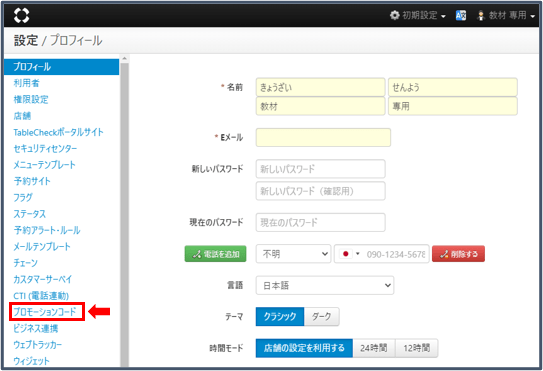Viewport: 543px width, 371px height.
Task: Open 利用者 settings page
Action: click(x=27, y=83)
